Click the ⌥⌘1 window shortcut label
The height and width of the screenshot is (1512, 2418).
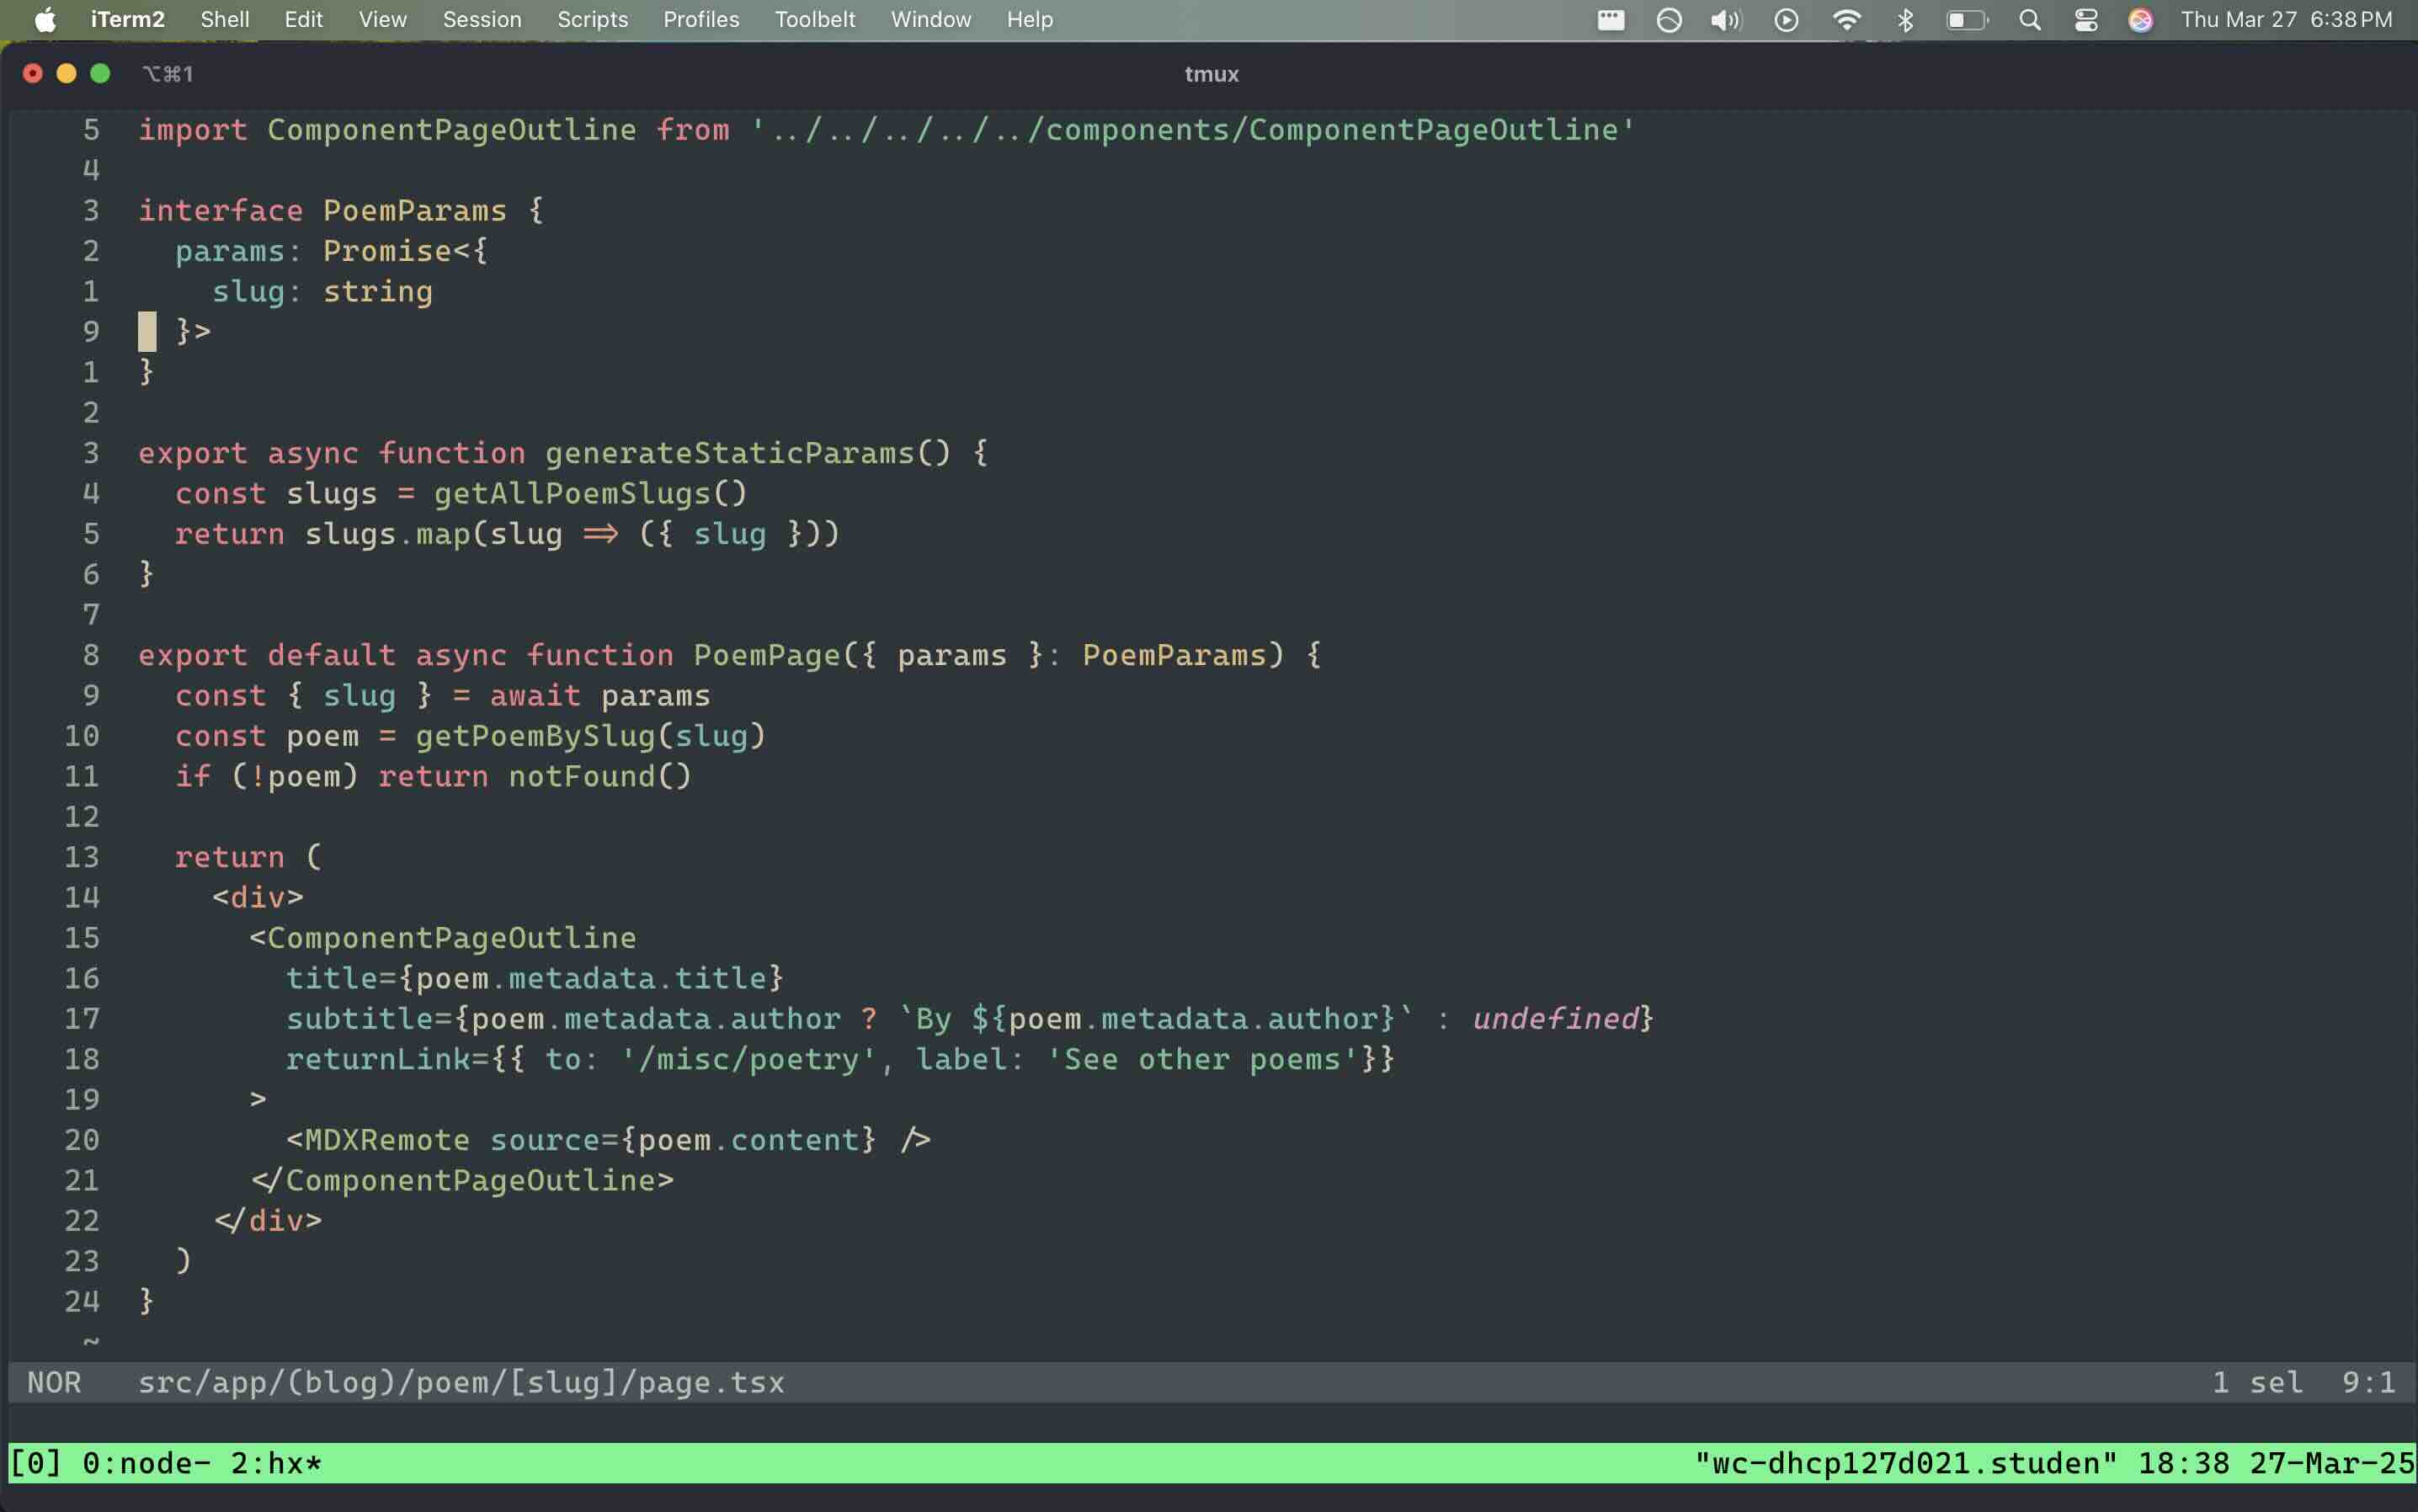pos(167,74)
